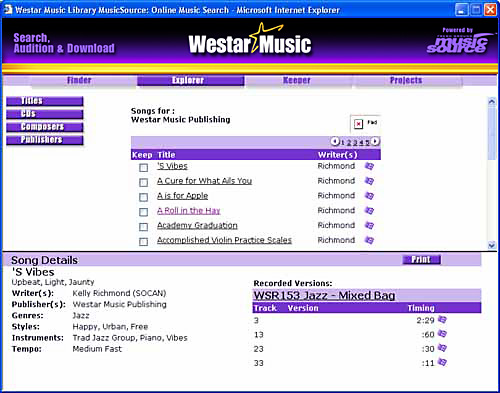Screen dimensions: 500x393
Task: Go to results page 3
Action: (x=355, y=143)
